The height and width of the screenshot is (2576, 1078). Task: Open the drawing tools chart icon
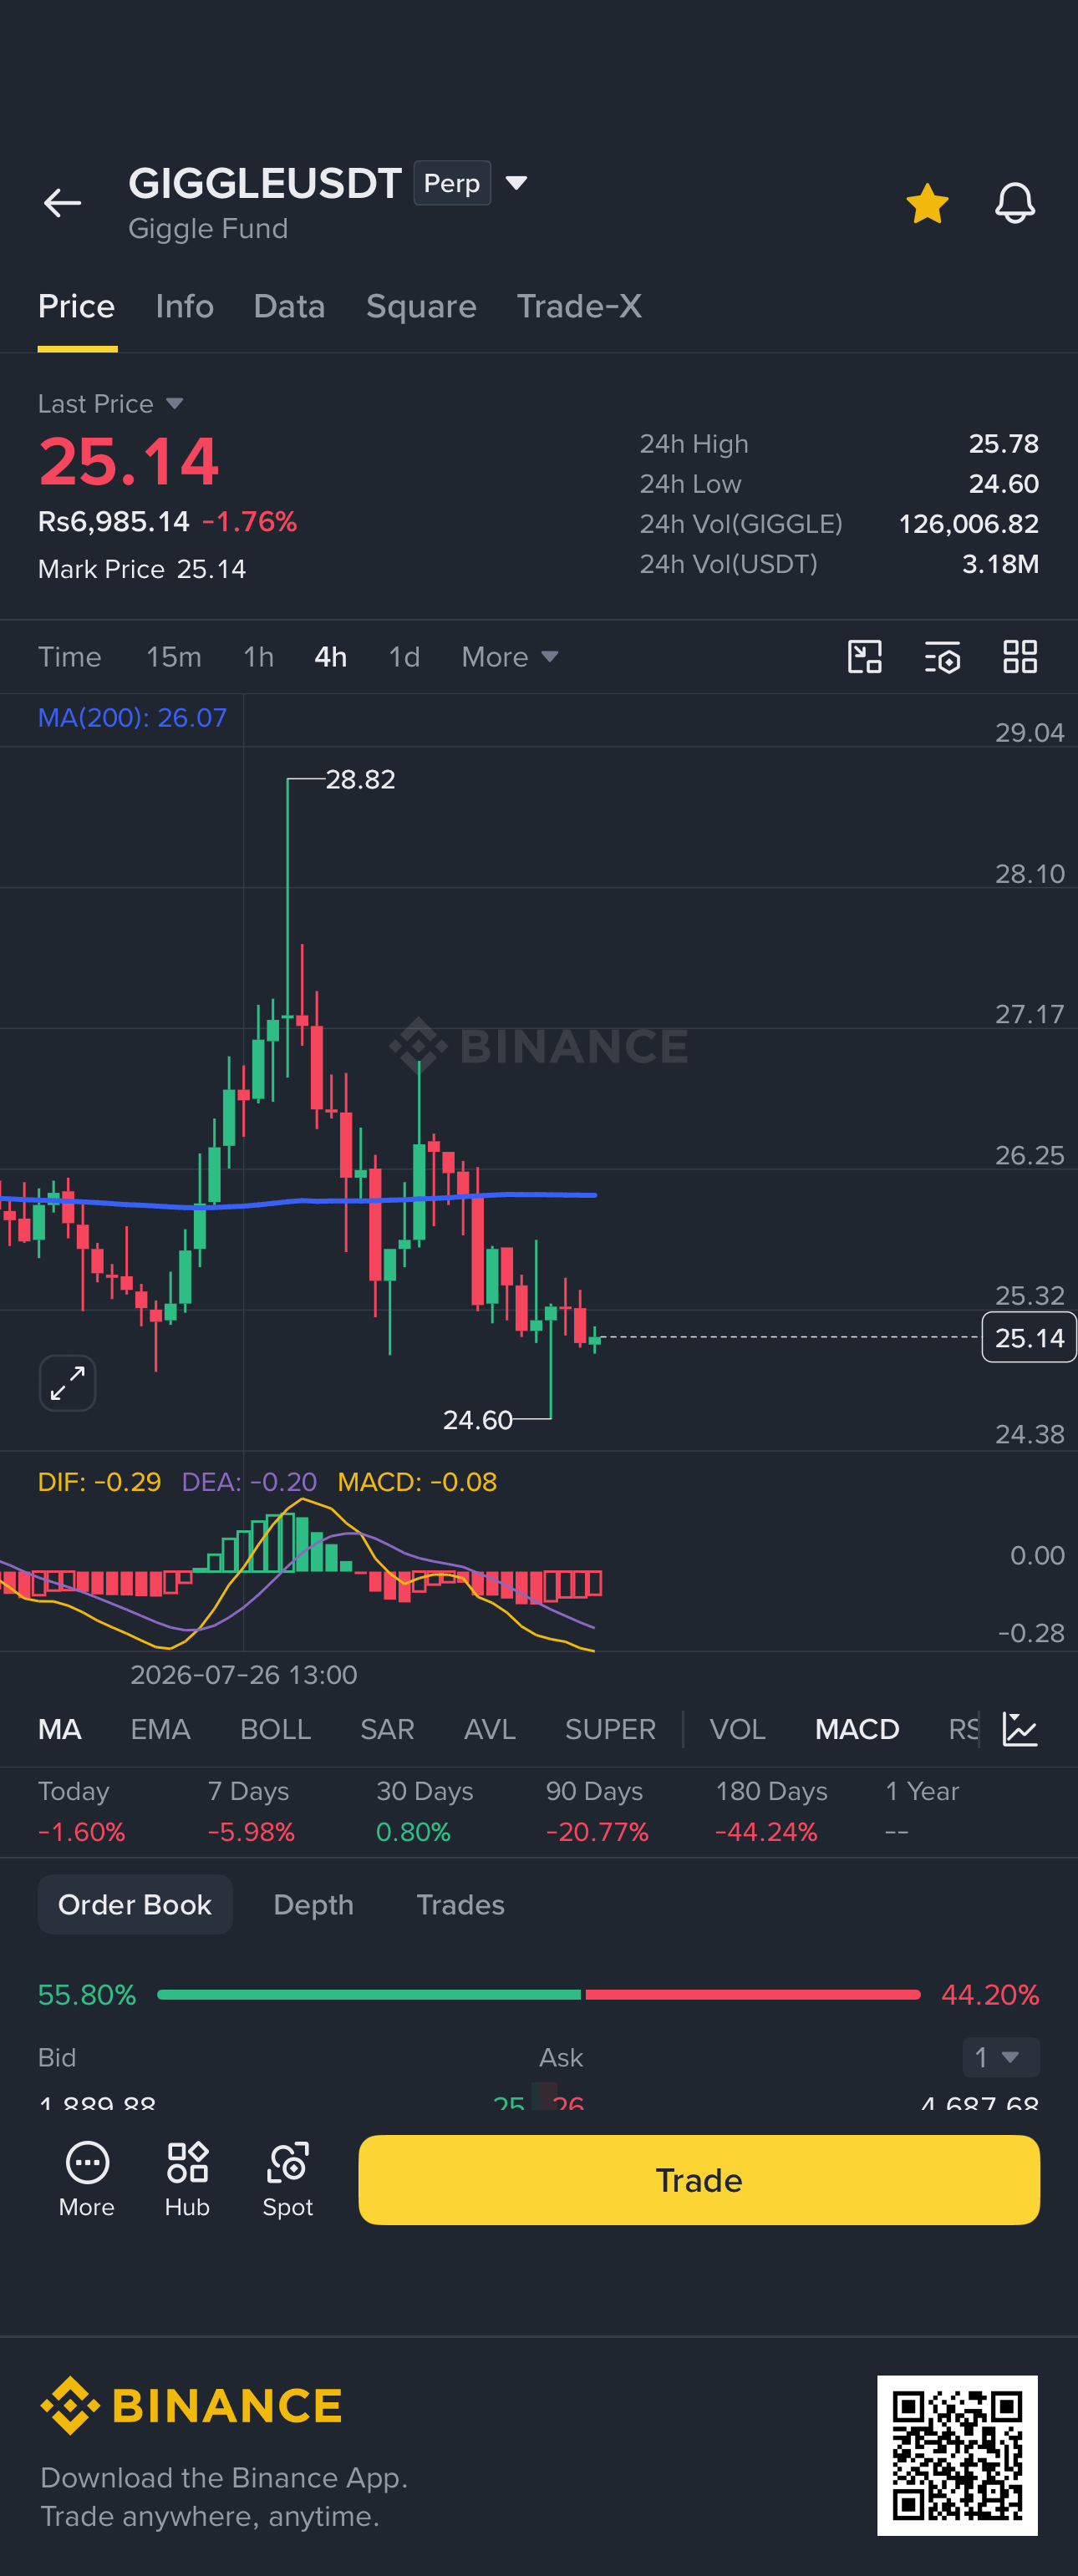coord(865,657)
